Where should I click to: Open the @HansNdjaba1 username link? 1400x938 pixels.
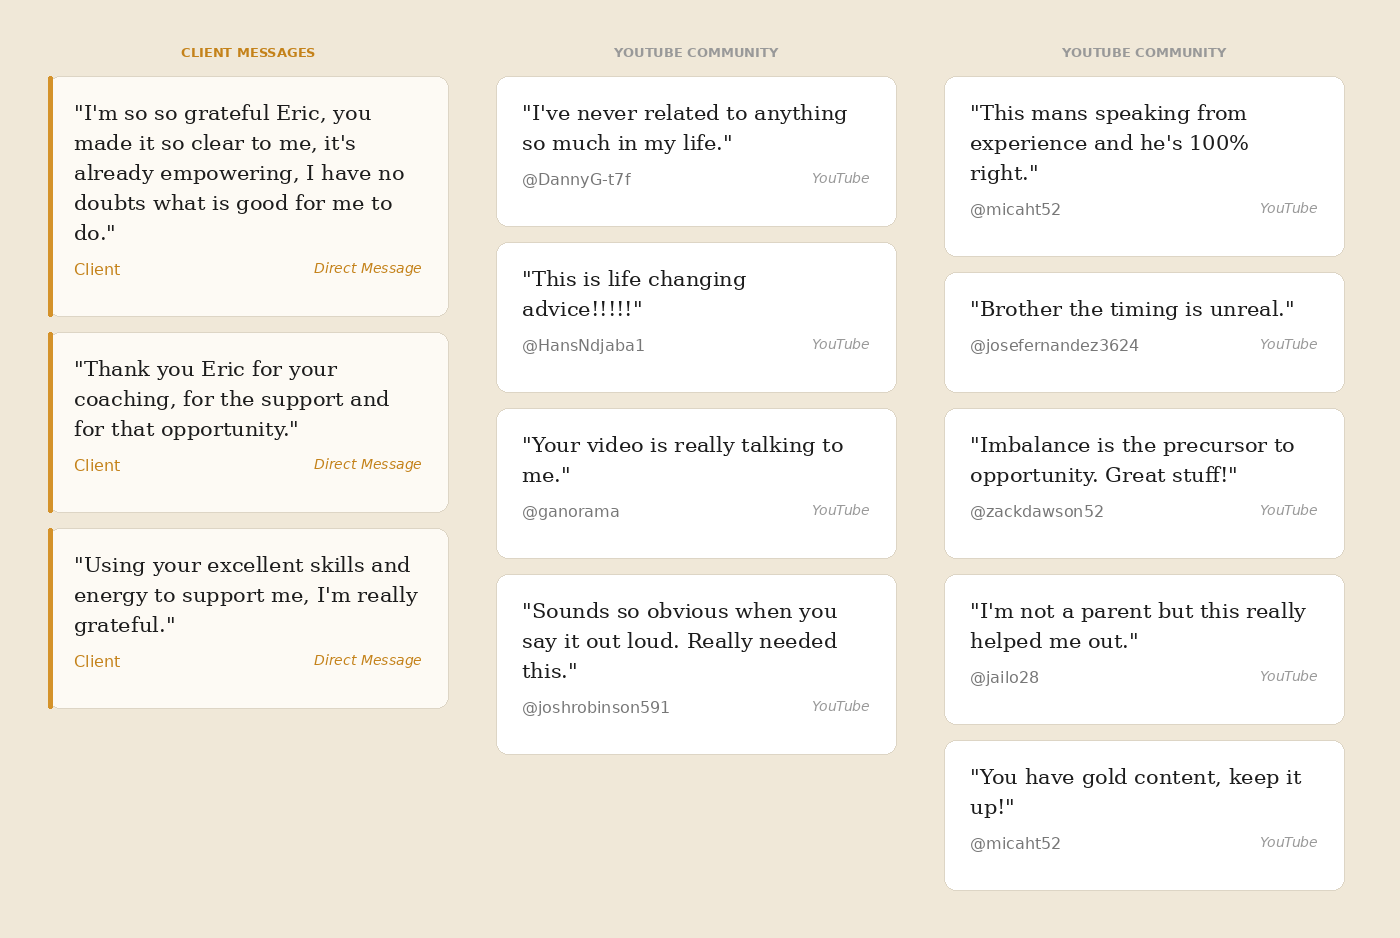(583, 346)
